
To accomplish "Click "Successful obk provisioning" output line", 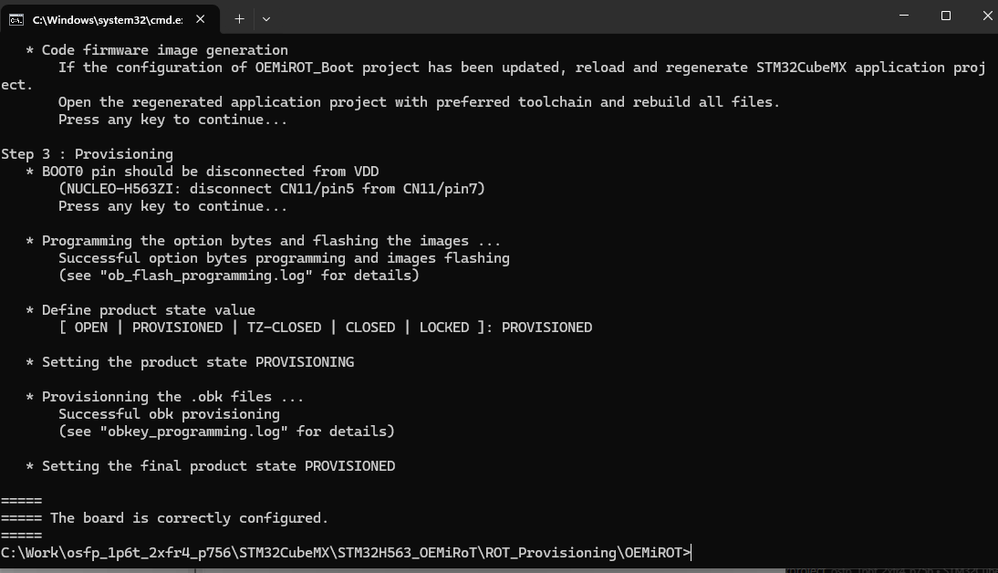I will tap(169, 414).
